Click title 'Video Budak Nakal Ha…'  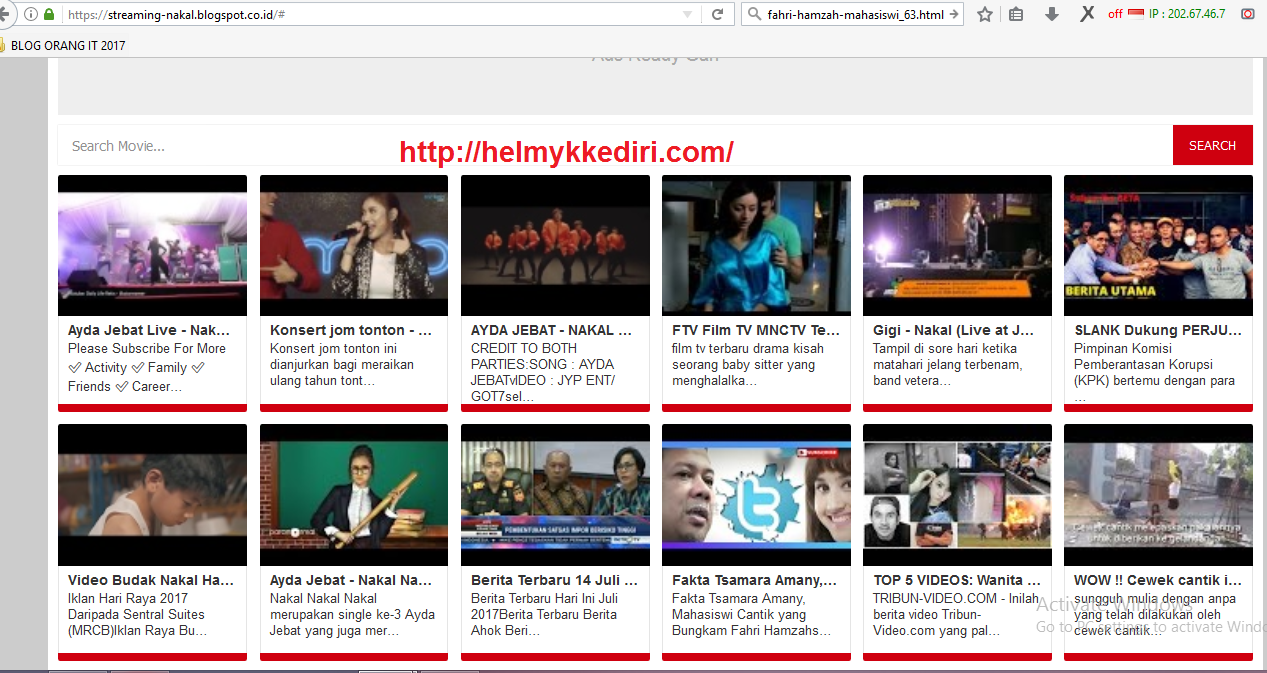click(x=151, y=580)
